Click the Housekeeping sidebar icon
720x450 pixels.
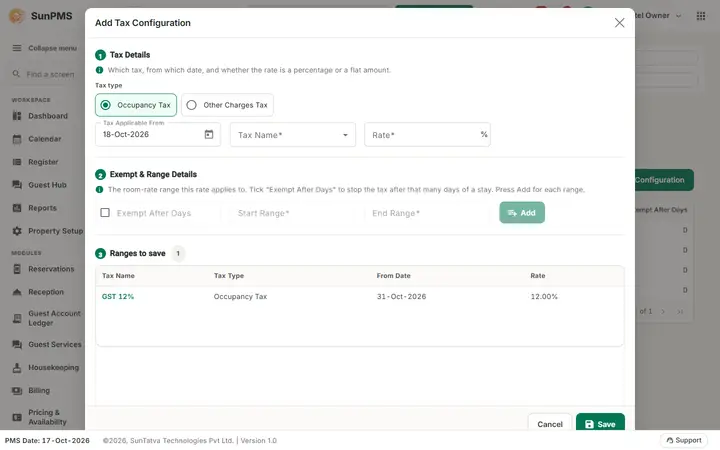(x=17, y=367)
